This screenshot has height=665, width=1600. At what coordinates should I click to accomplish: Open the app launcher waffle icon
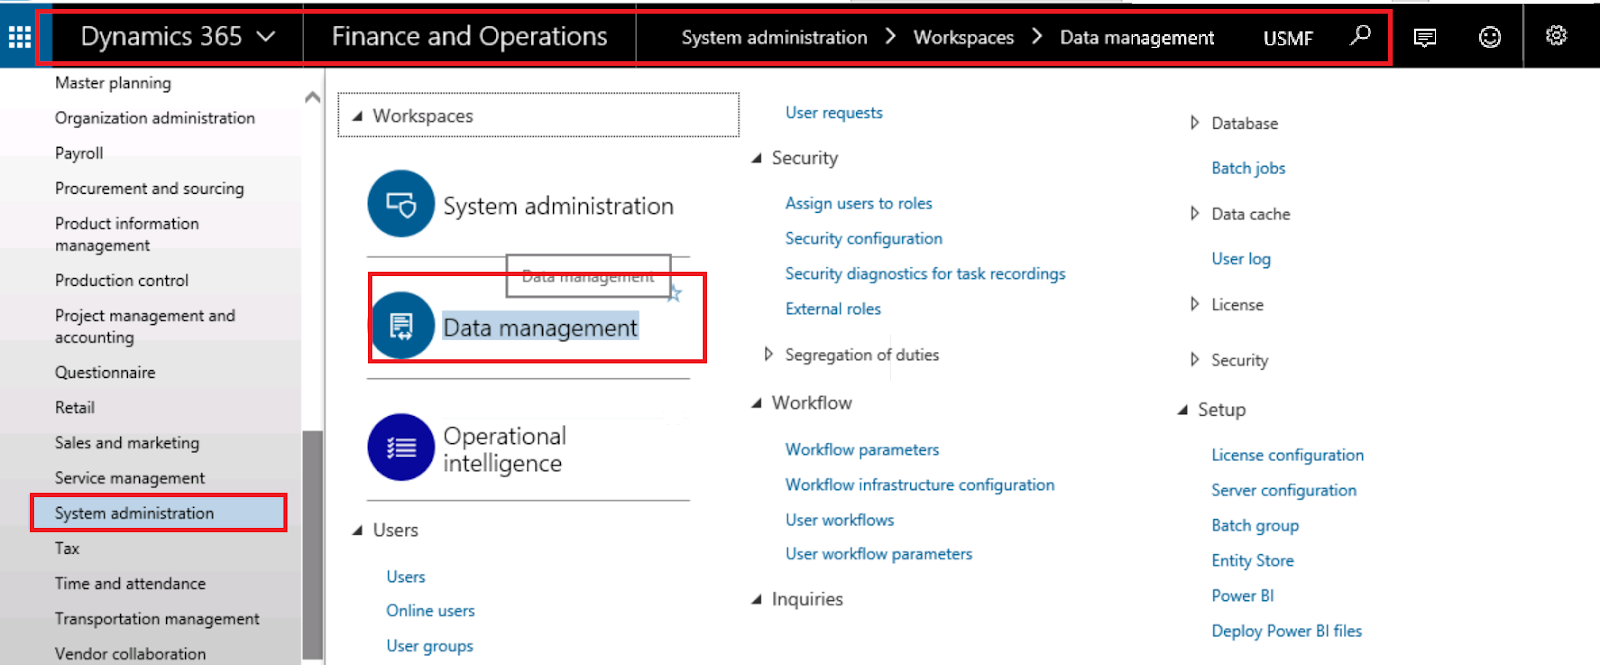[19, 37]
